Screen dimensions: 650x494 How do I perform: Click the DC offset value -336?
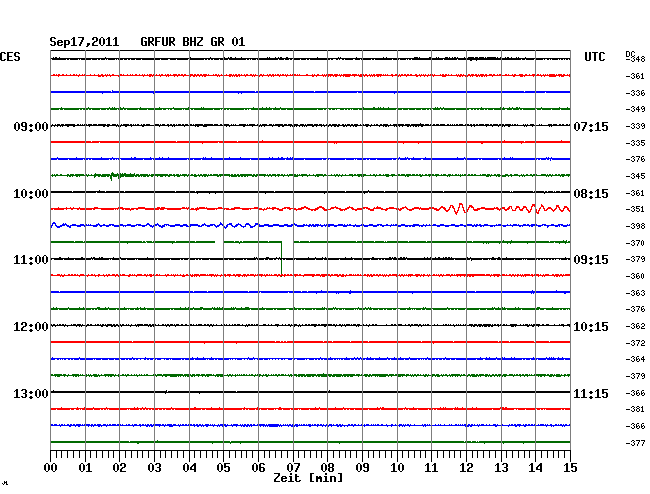[635, 93]
